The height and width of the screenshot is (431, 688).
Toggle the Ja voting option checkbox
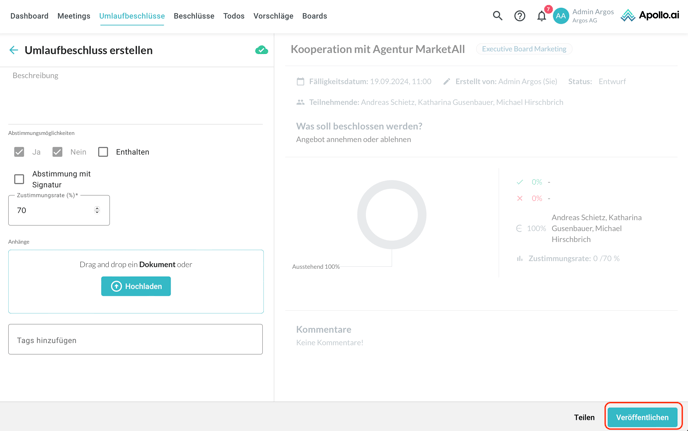pyautogui.click(x=19, y=152)
